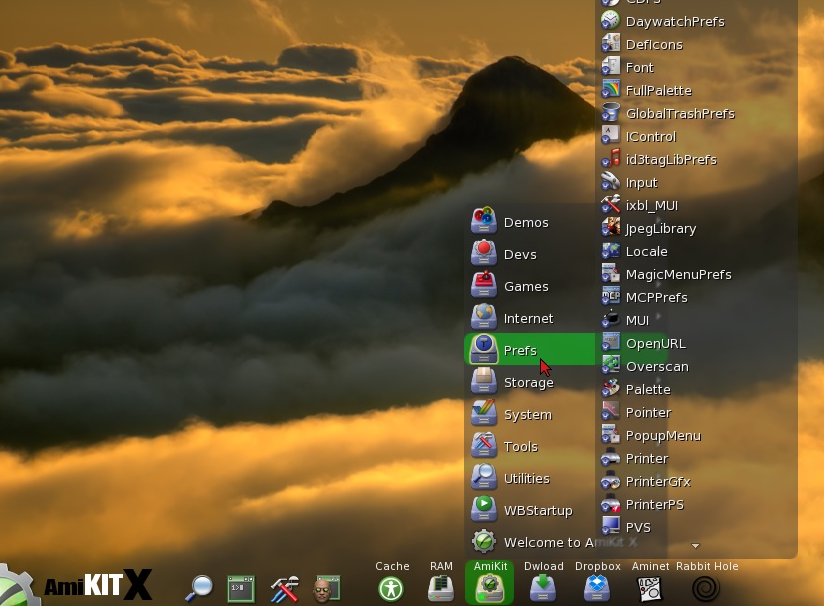The height and width of the screenshot is (606, 824).
Task: Click the scroll-down arrow below PVS
Action: tap(696, 546)
